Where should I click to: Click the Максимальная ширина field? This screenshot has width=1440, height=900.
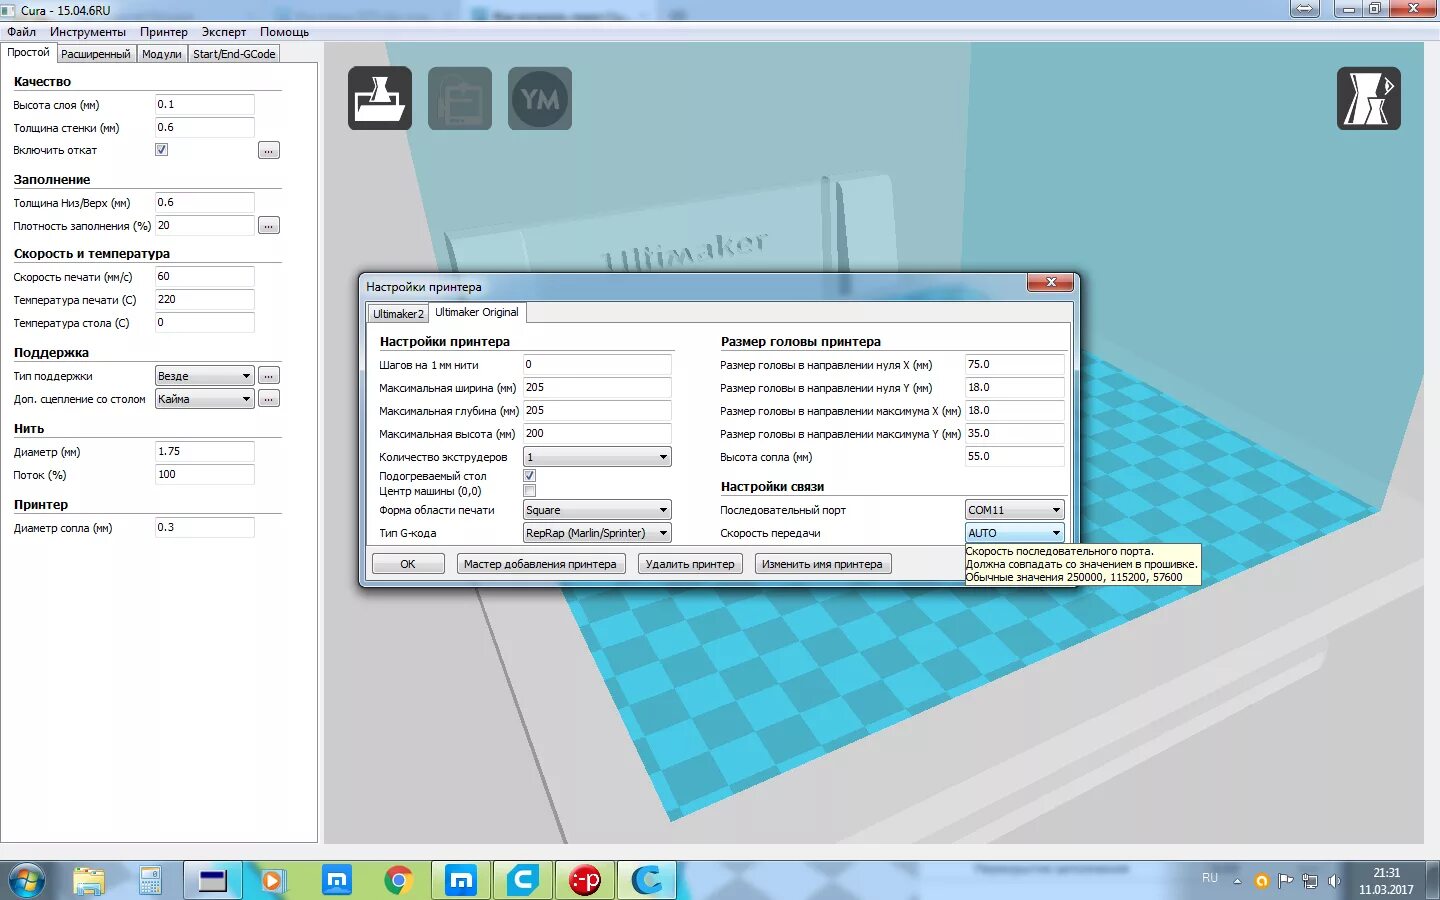point(597,387)
